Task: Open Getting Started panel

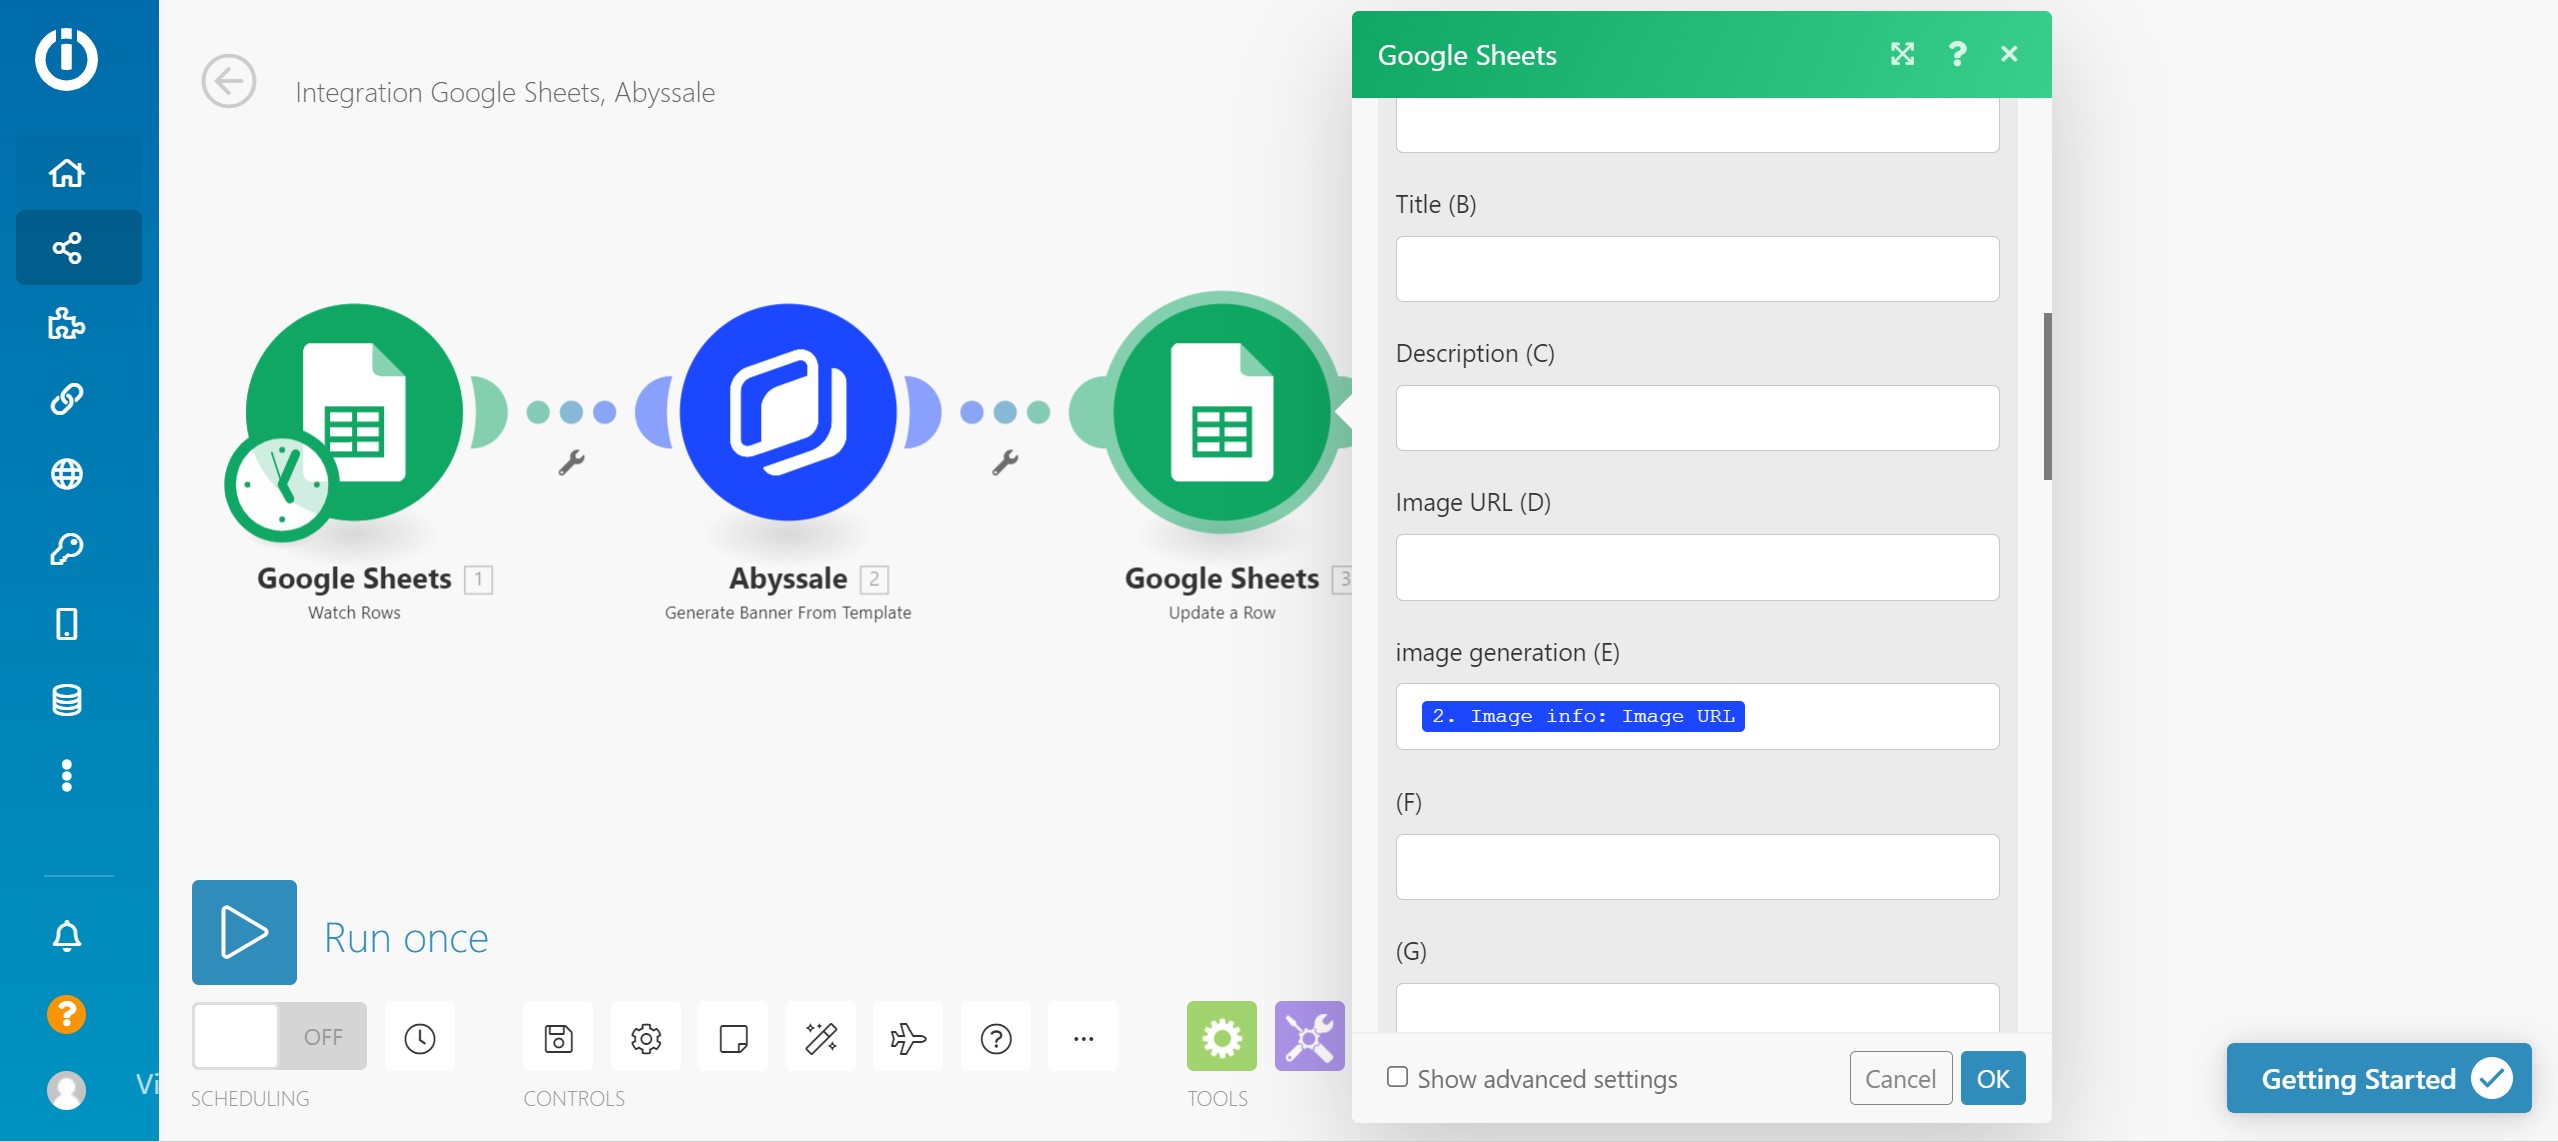Action: tap(2379, 1078)
